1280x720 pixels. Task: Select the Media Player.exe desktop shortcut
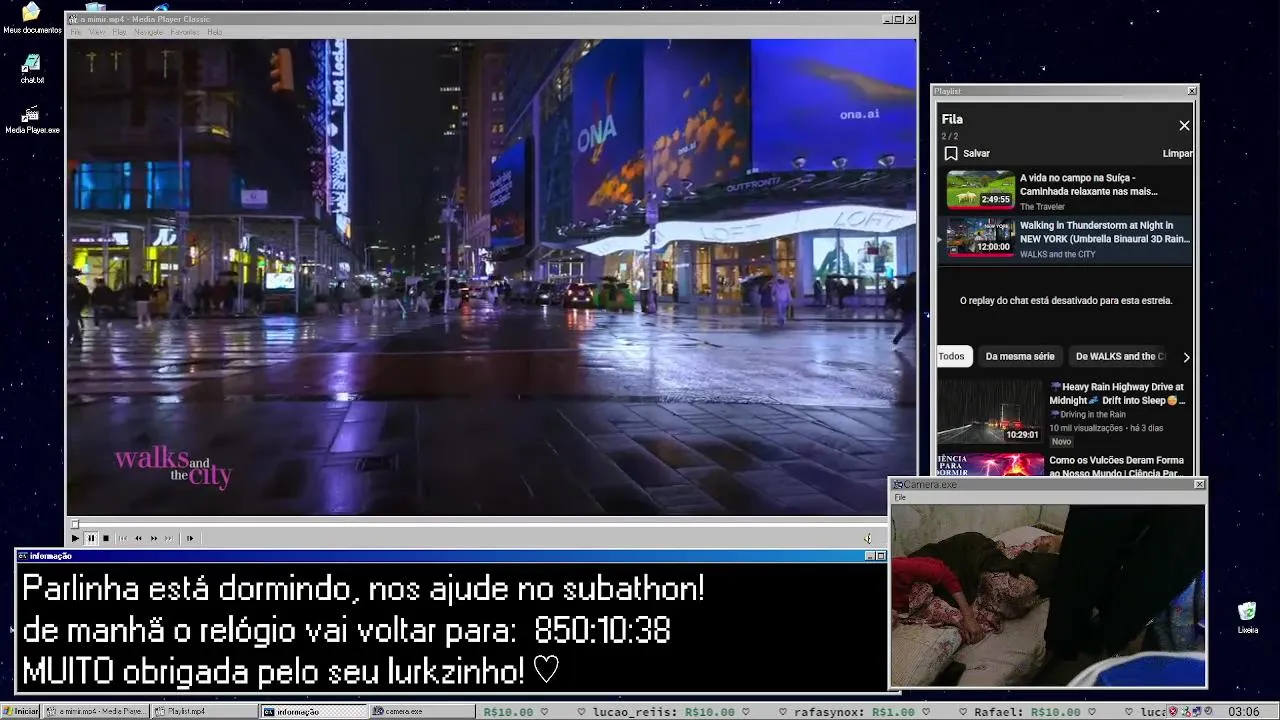click(x=32, y=120)
